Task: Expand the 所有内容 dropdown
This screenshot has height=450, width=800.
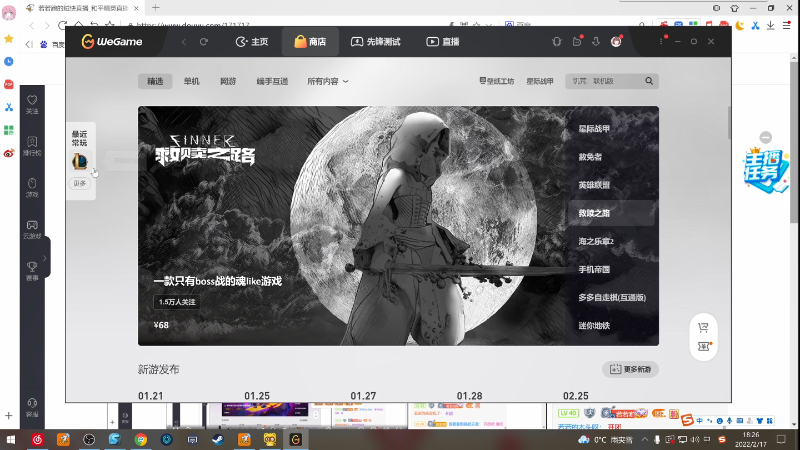Action: pos(328,81)
